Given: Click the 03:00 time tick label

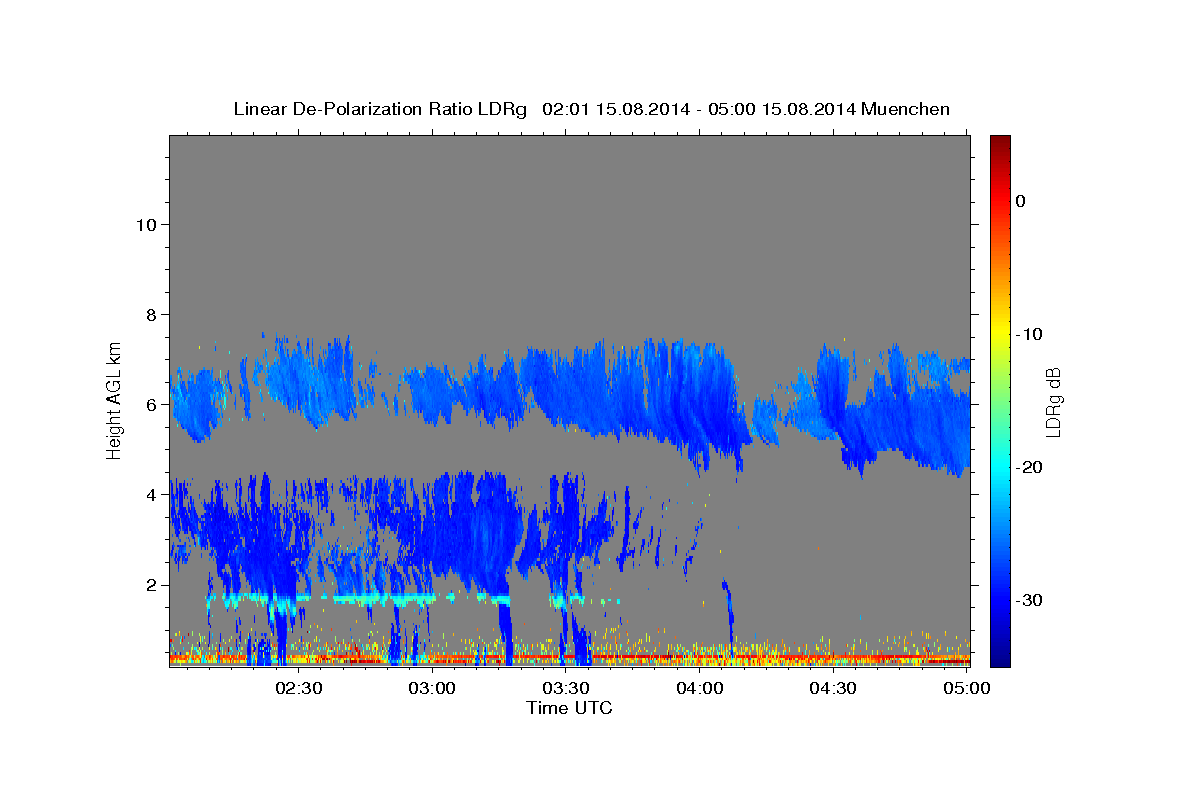Looking at the screenshot, I should point(432,688).
